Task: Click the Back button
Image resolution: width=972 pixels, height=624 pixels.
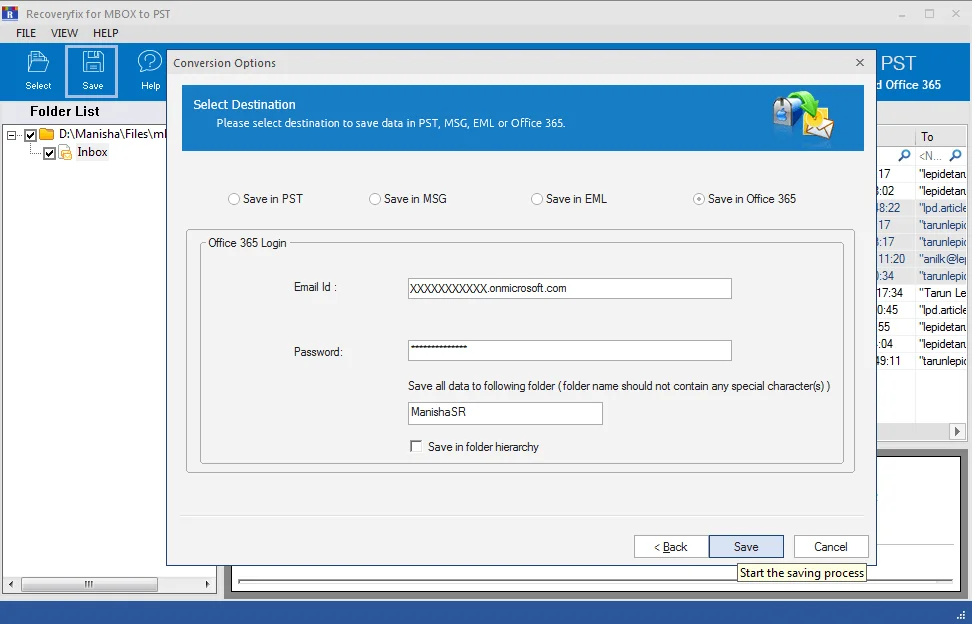Action: pyautogui.click(x=671, y=547)
